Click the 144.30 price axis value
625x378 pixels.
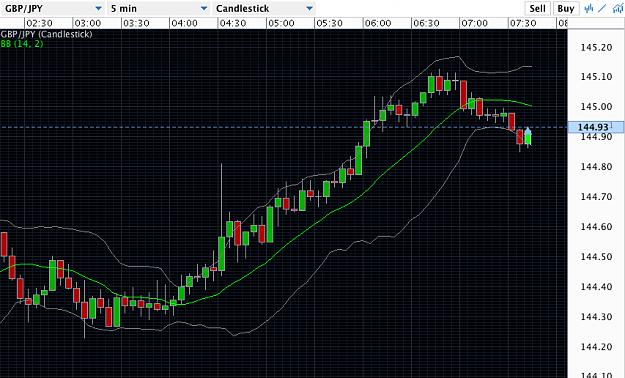pos(596,317)
